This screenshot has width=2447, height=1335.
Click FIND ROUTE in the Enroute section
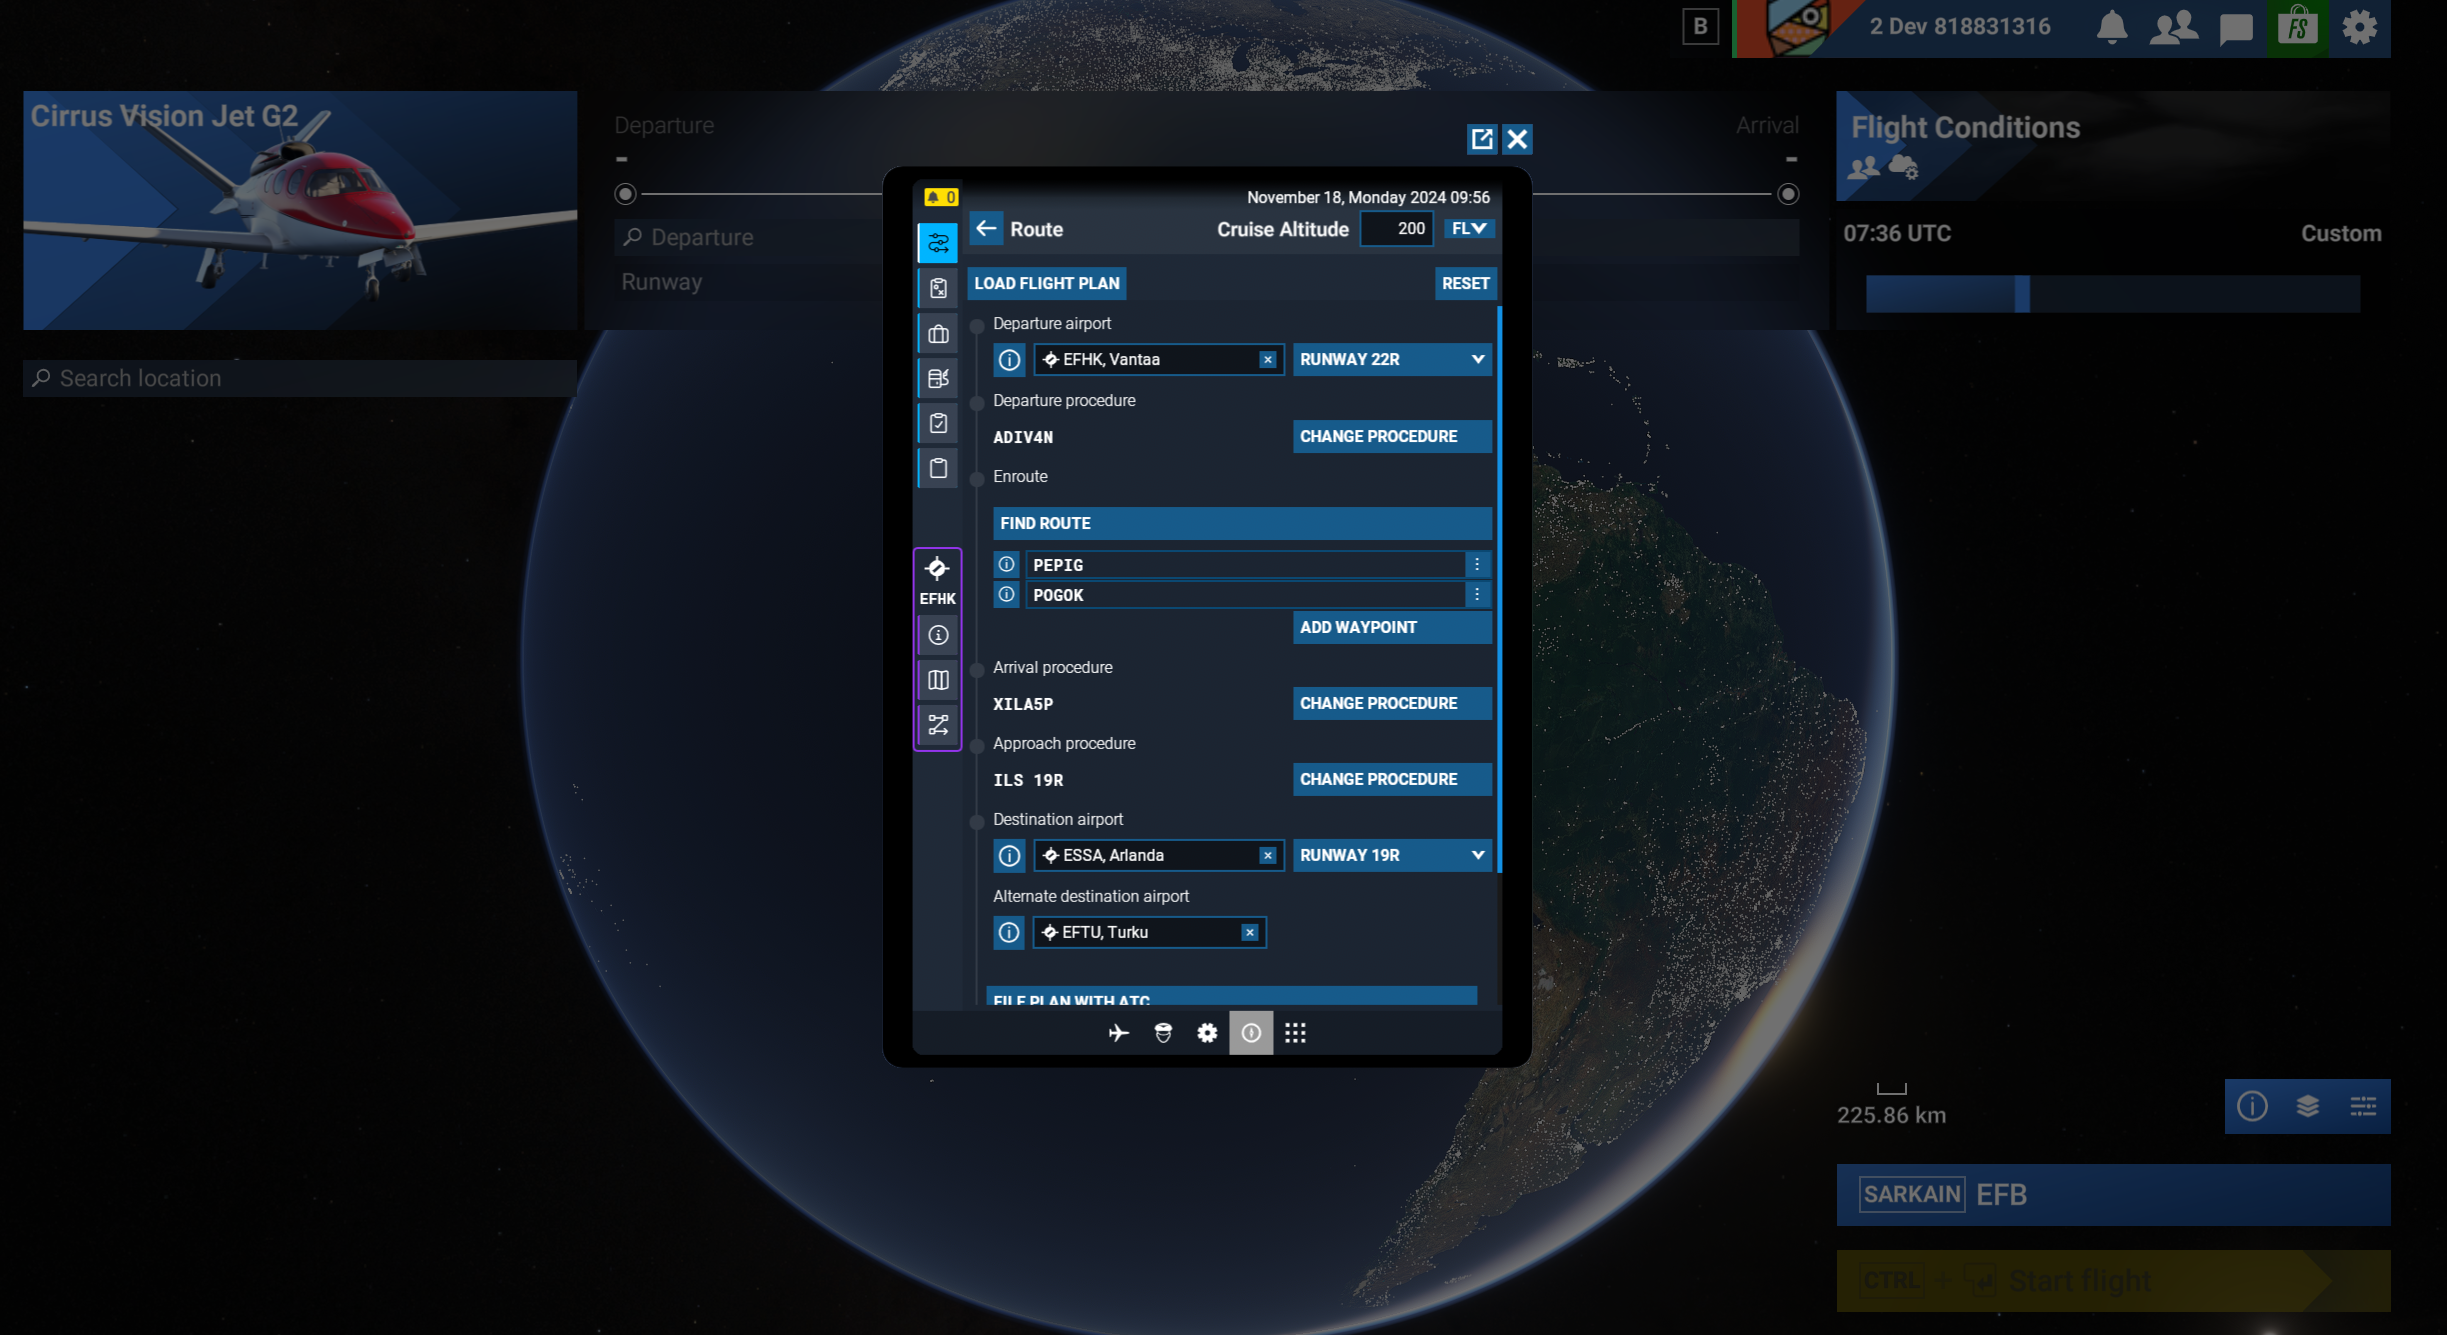1242,523
